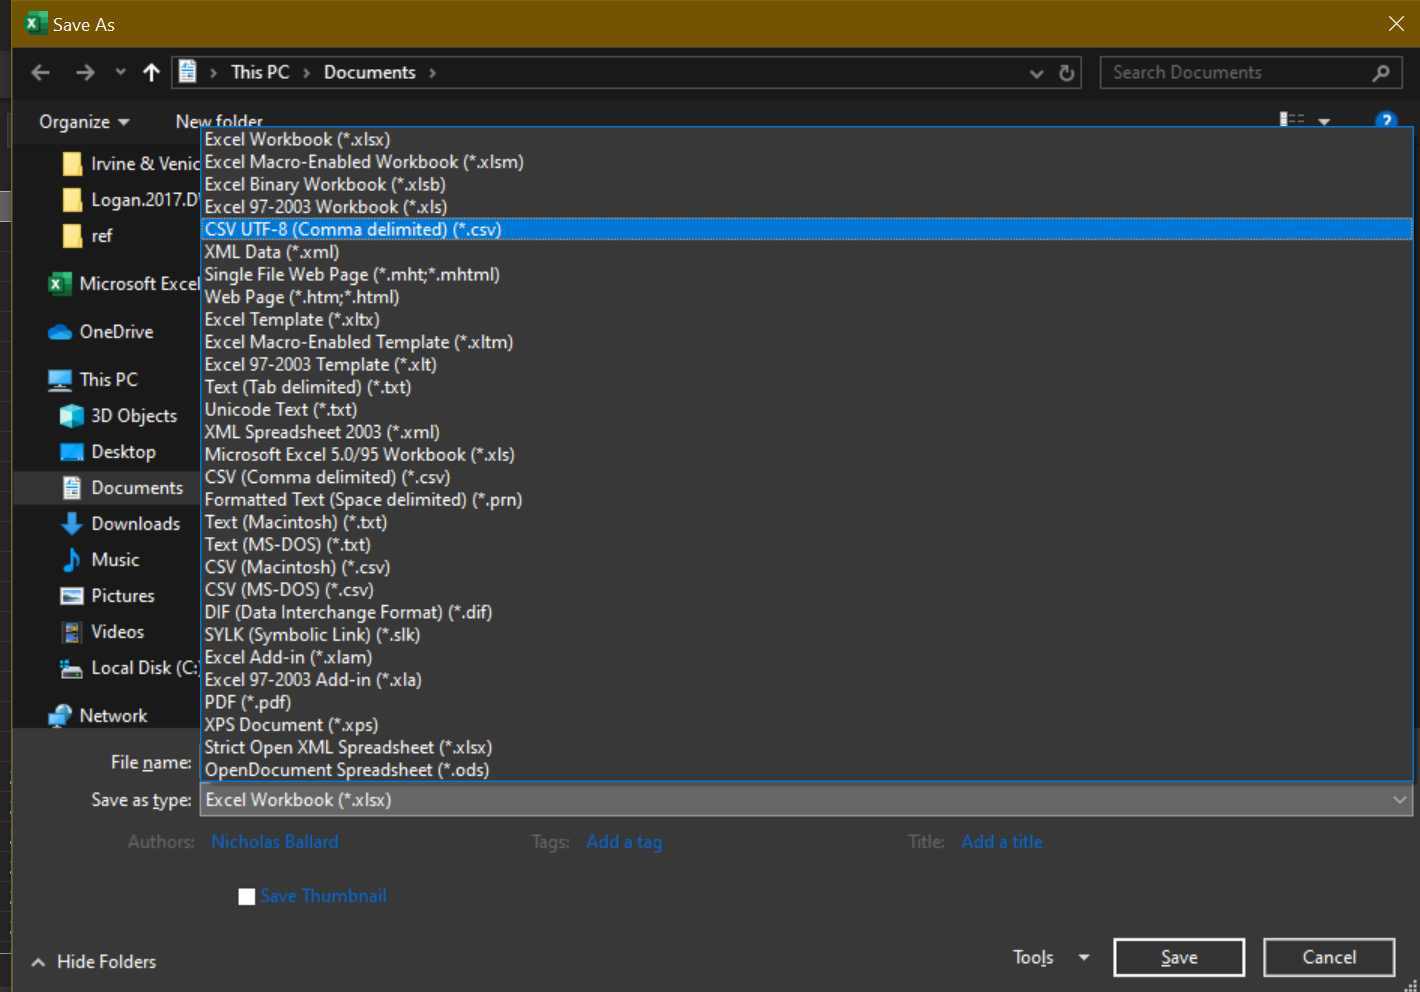This screenshot has width=1420, height=992.
Task: Click the search magnifier icon
Action: tap(1382, 72)
